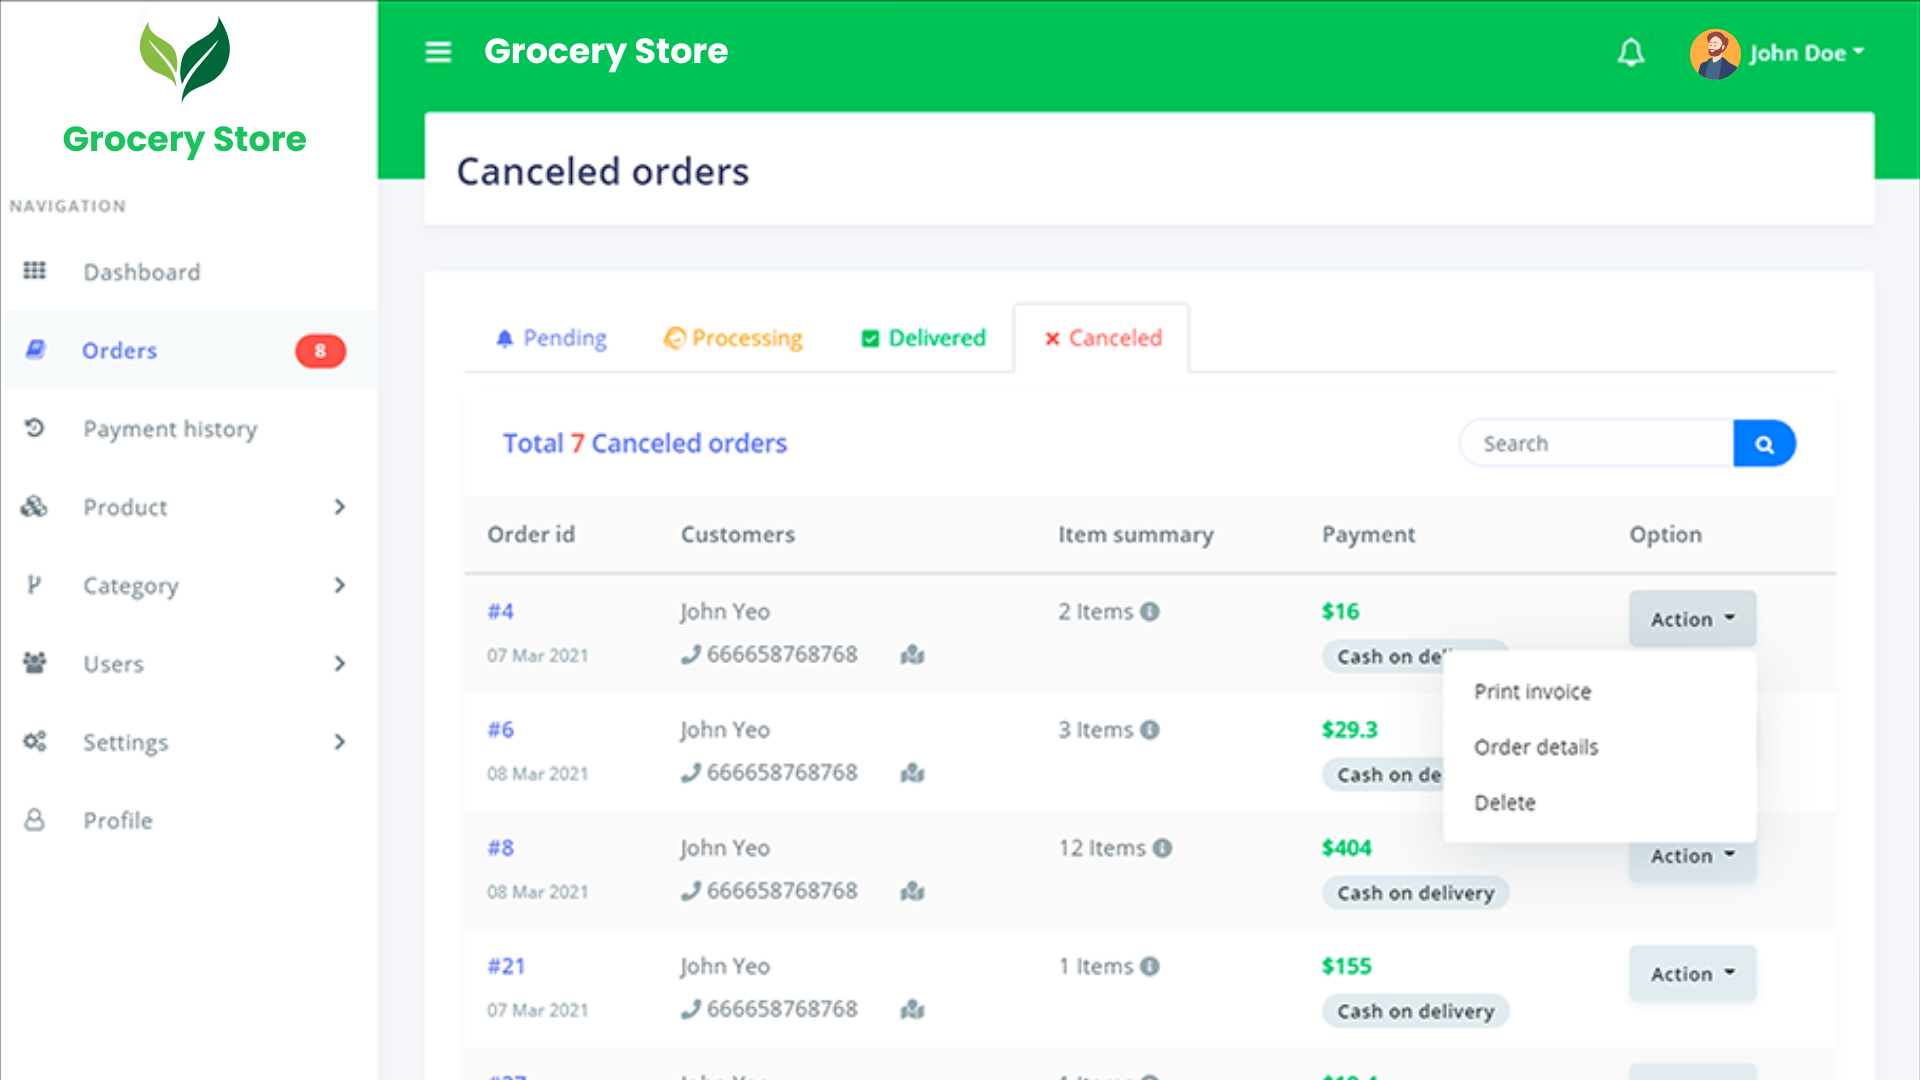Click the blue search magnifier button

1764,444
